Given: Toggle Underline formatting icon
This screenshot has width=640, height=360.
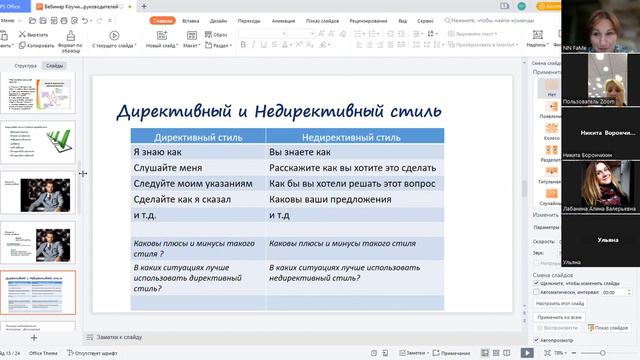Looking at the screenshot, I should 264,44.
